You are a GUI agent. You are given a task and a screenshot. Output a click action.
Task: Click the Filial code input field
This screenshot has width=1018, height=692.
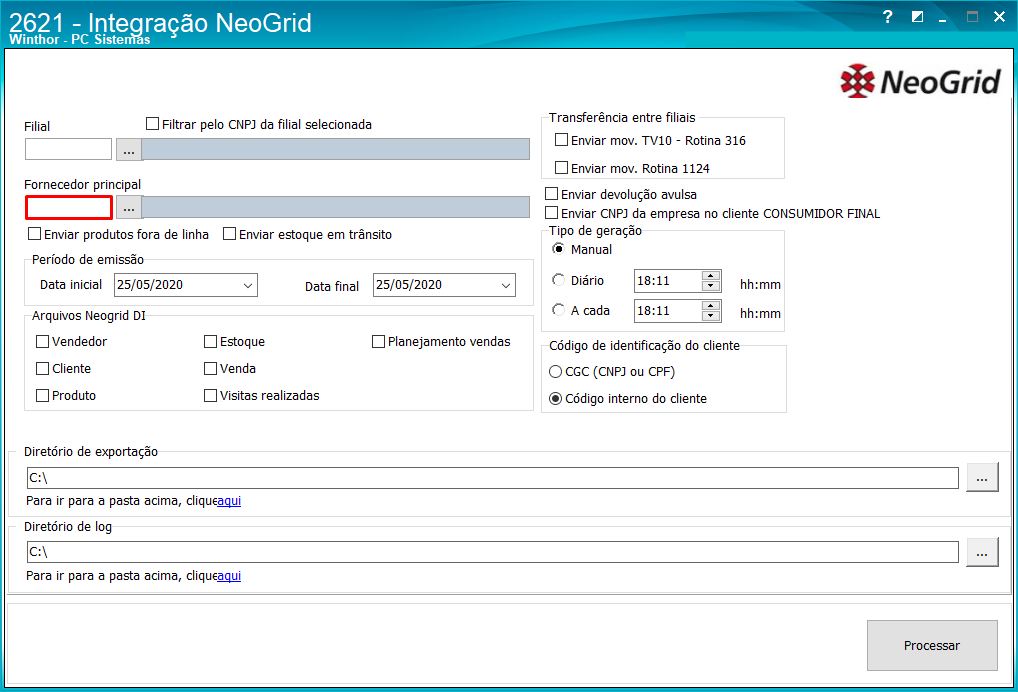68,149
